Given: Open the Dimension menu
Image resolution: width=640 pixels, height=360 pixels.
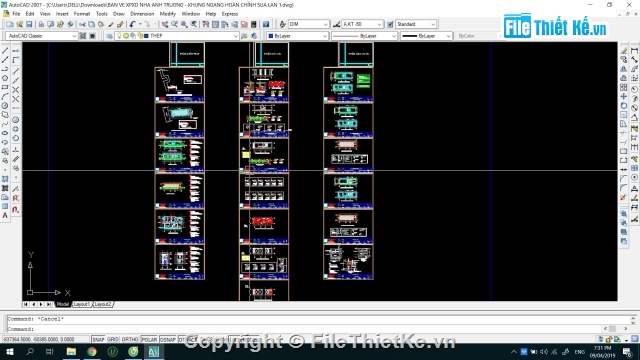Looking at the screenshot, I should pyautogui.click(x=142, y=14).
